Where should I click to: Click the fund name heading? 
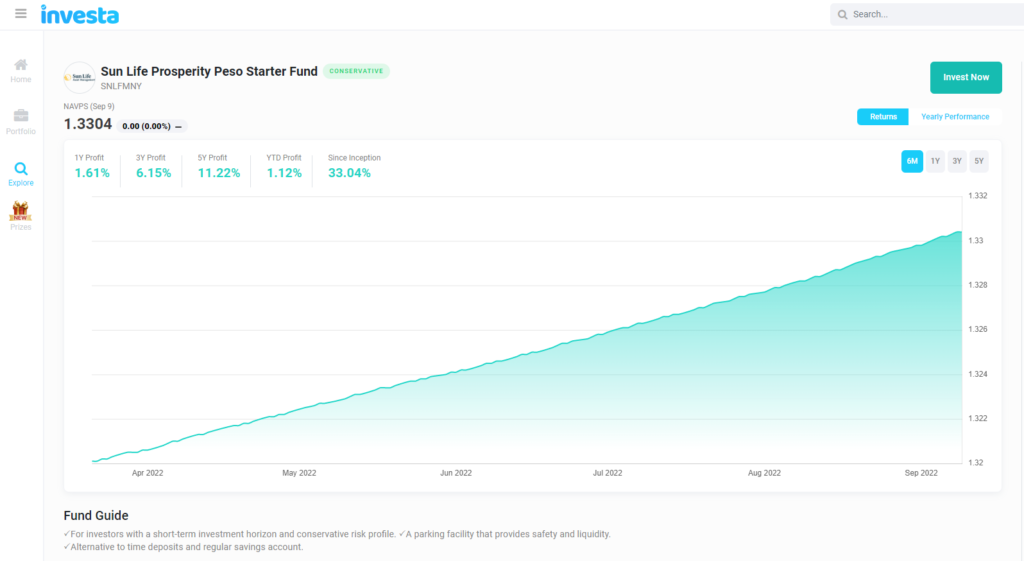(x=209, y=71)
